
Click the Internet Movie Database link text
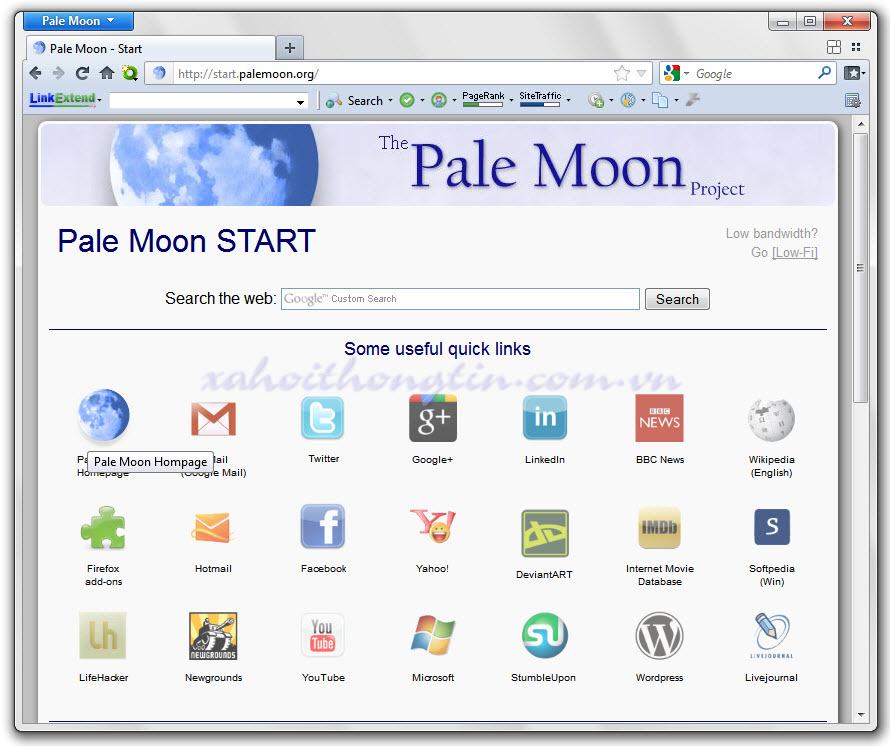(660, 575)
